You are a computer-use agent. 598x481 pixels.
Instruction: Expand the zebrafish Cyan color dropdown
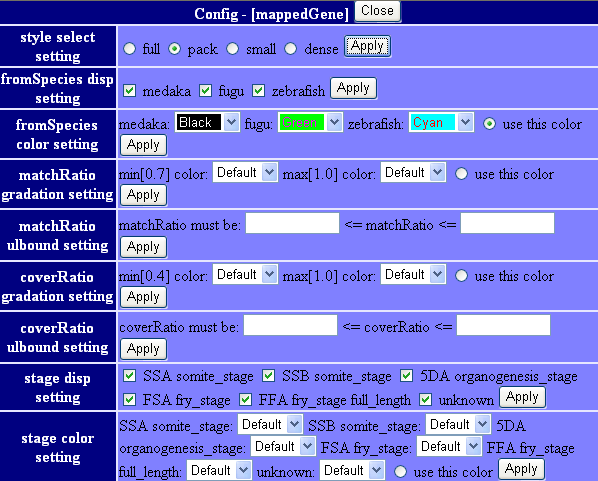pos(441,122)
